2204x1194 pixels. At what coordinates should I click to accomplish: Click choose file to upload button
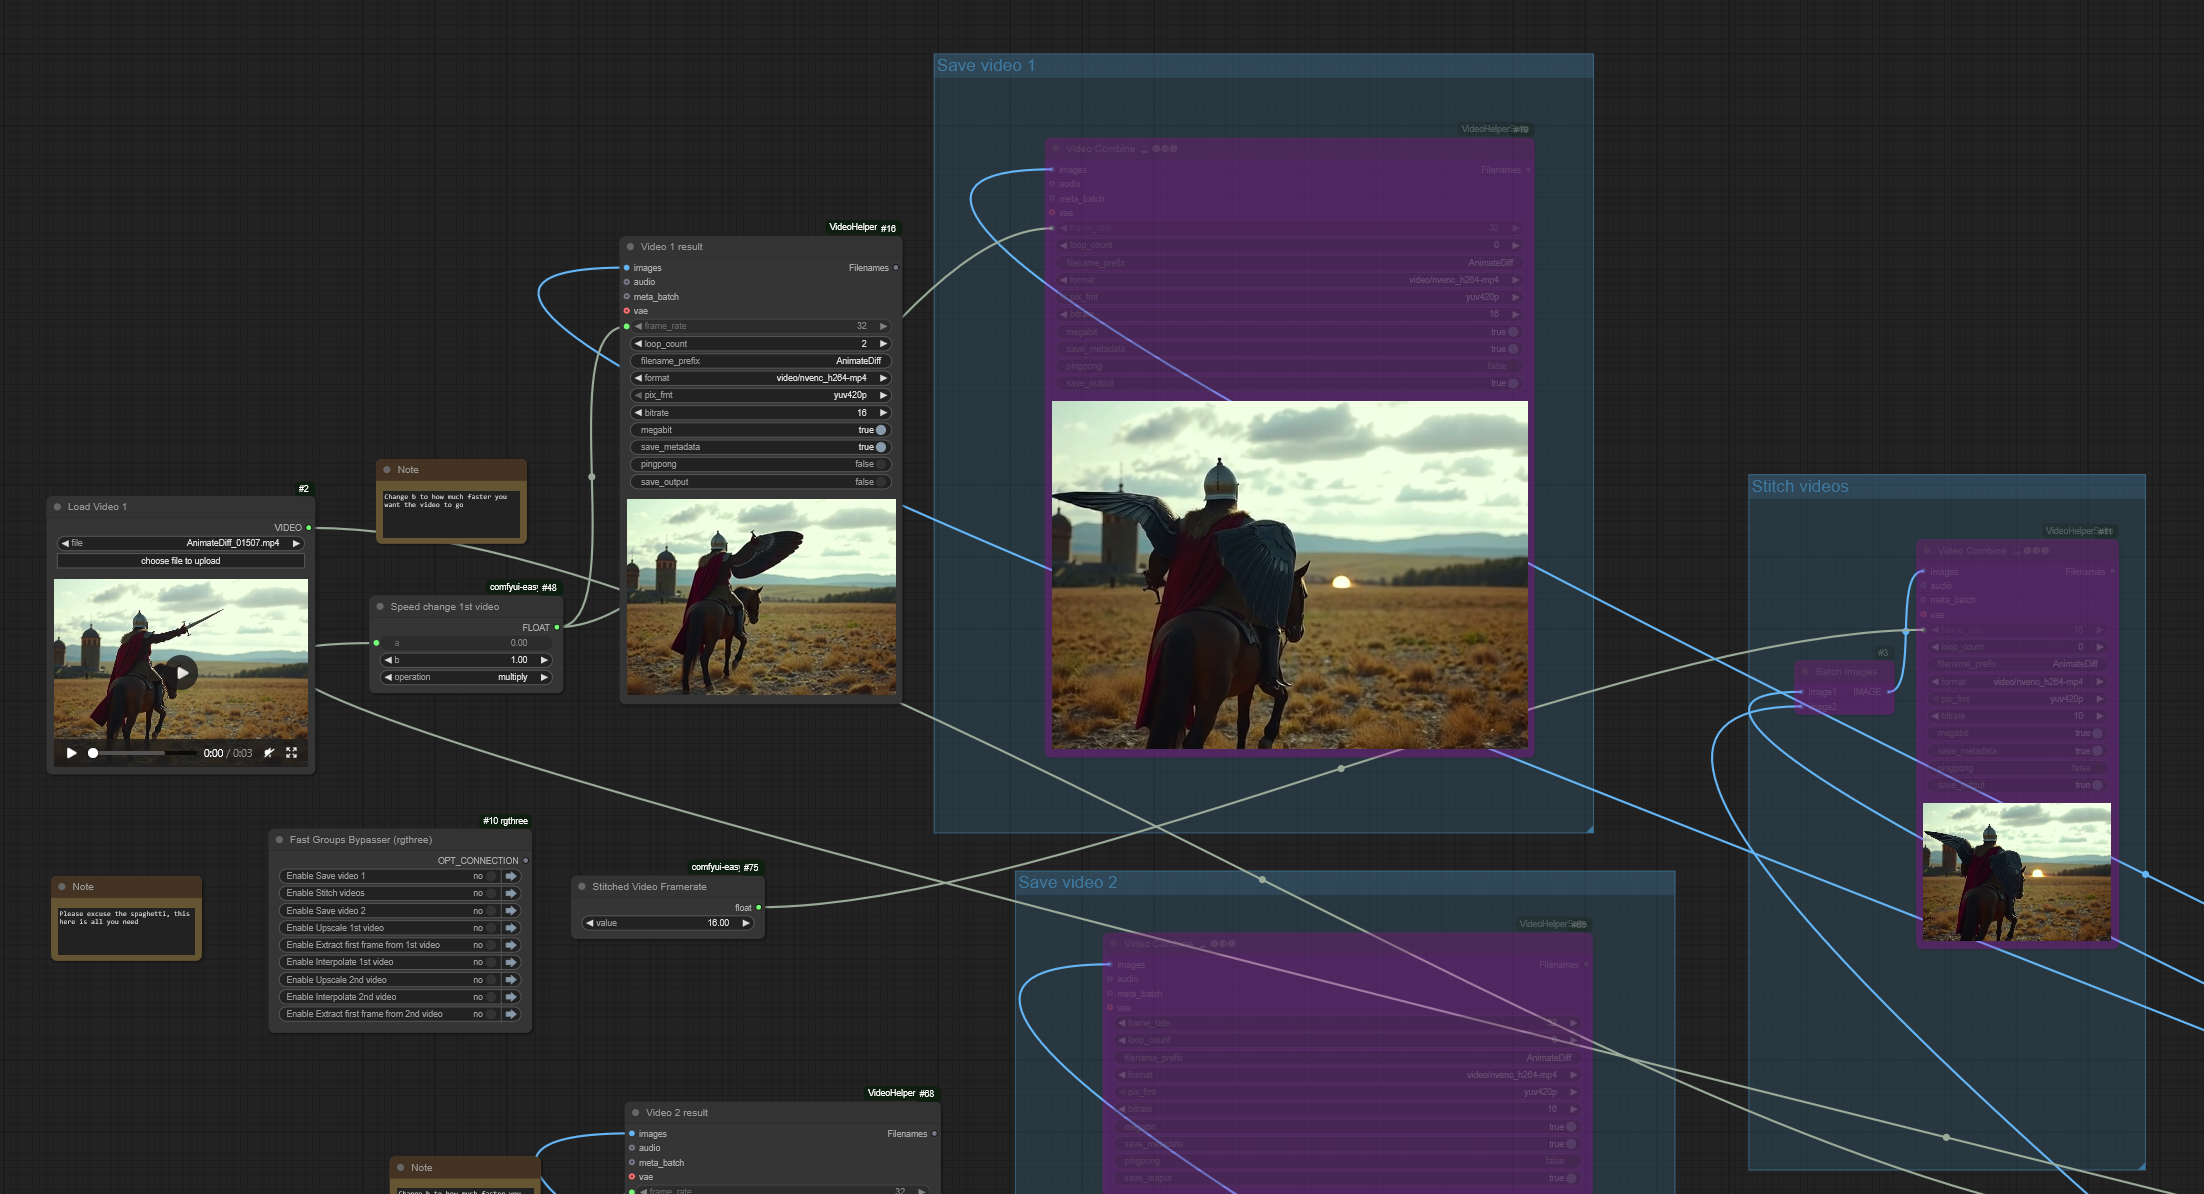[181, 561]
